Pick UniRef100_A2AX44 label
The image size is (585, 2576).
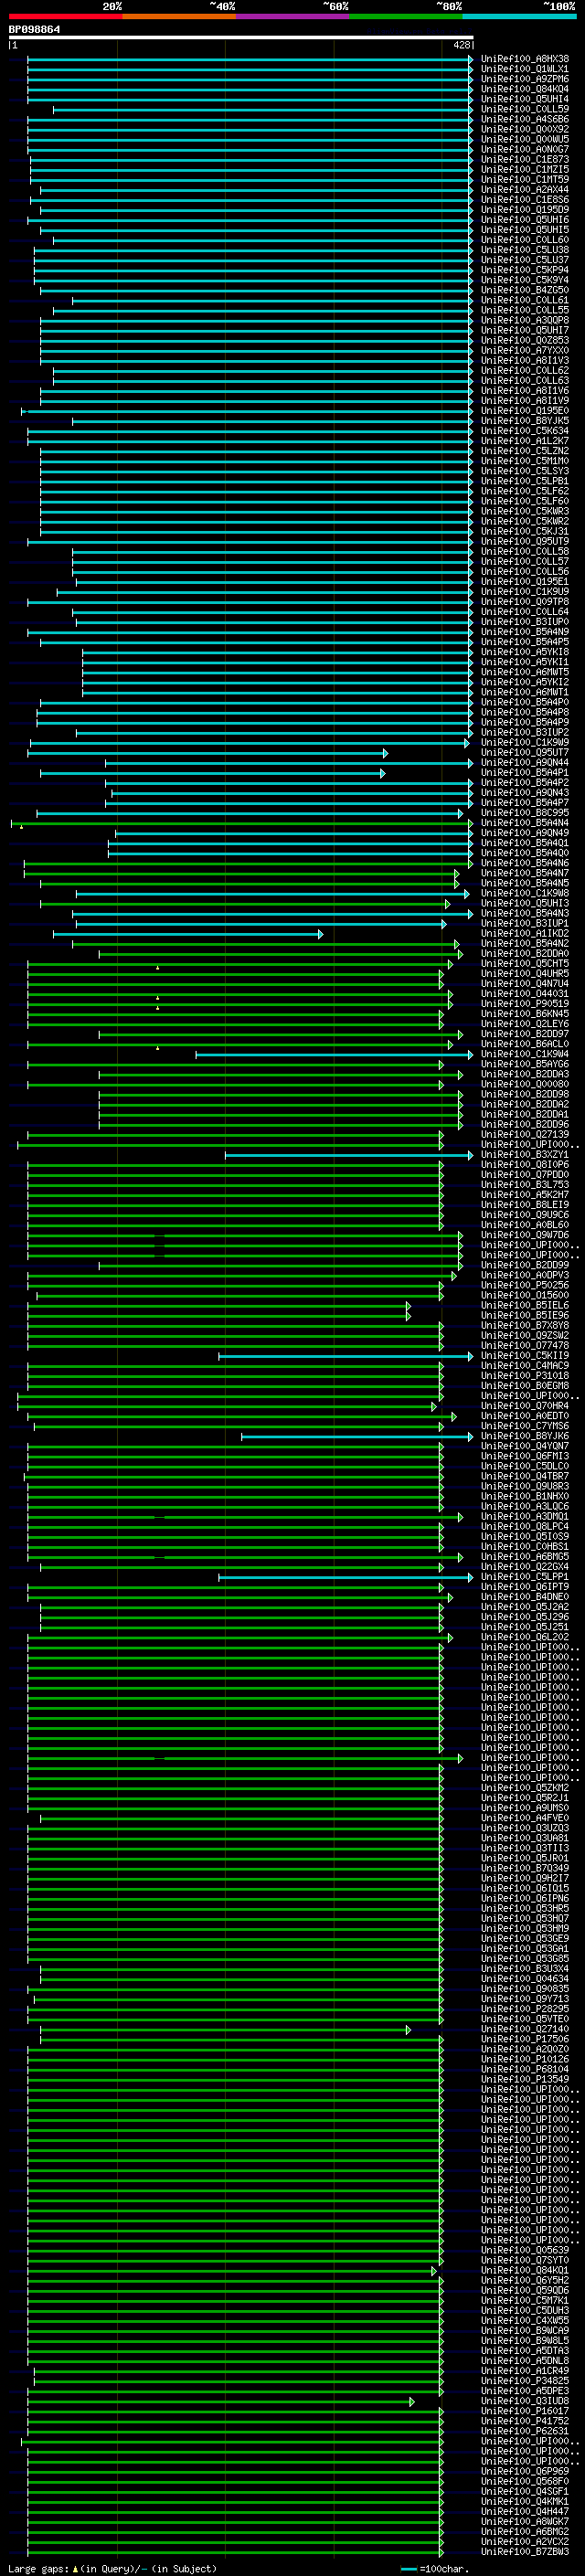(x=525, y=190)
